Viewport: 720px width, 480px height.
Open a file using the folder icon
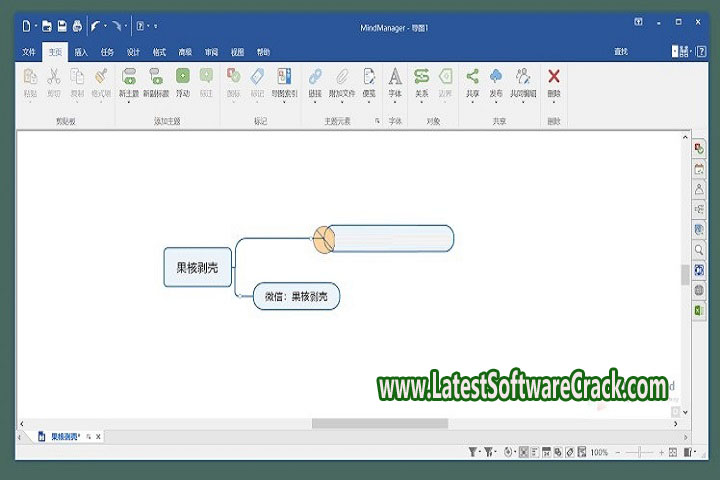point(47,26)
